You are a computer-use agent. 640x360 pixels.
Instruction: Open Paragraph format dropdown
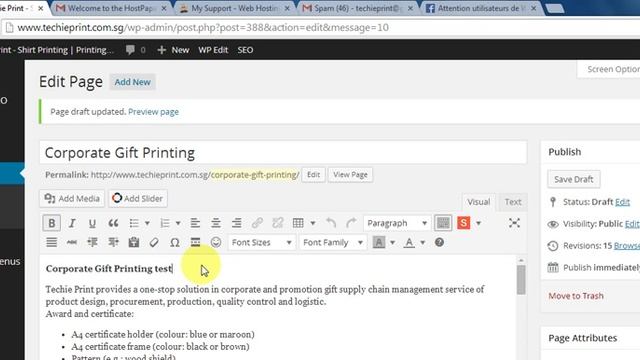point(397,223)
